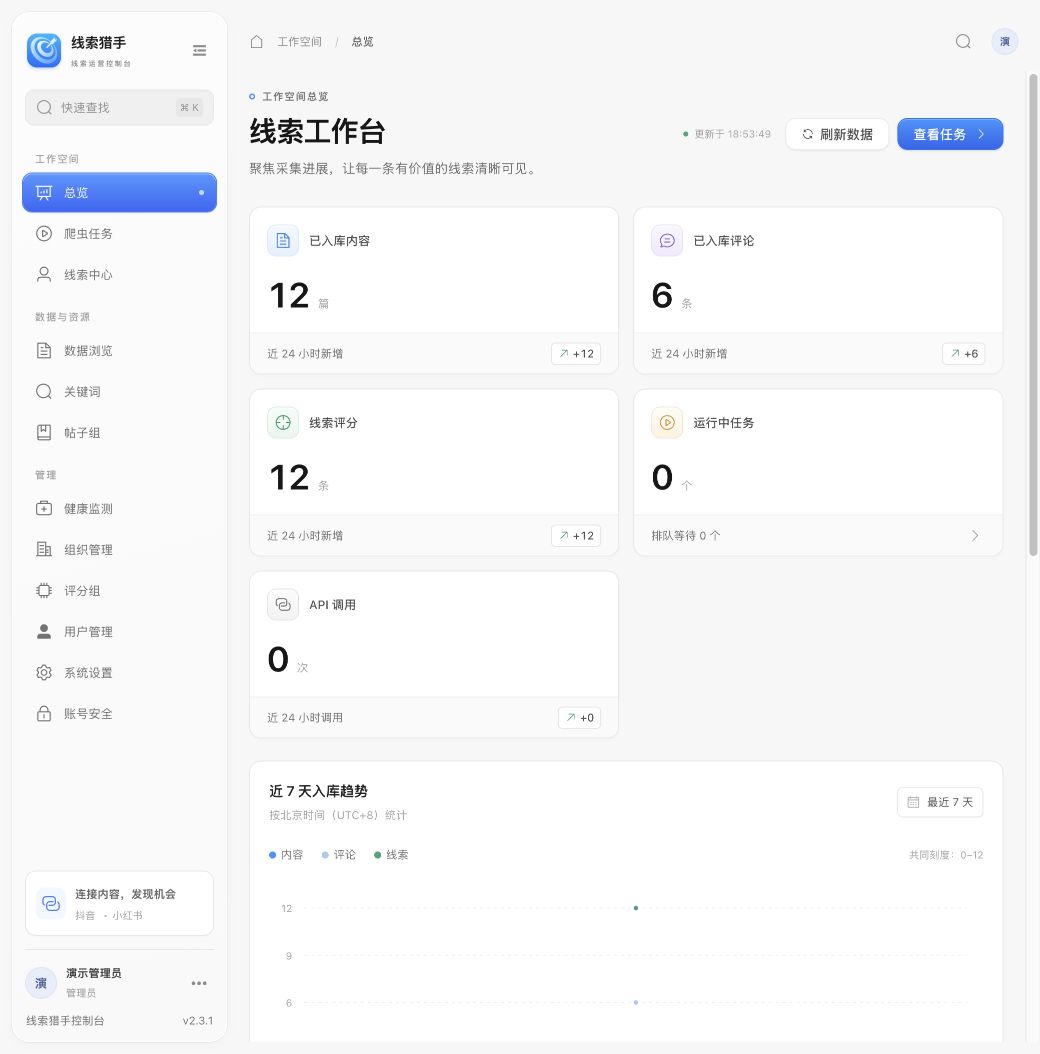Click the 线索工作台 heading
The height and width of the screenshot is (1054, 1040).
coord(317,131)
